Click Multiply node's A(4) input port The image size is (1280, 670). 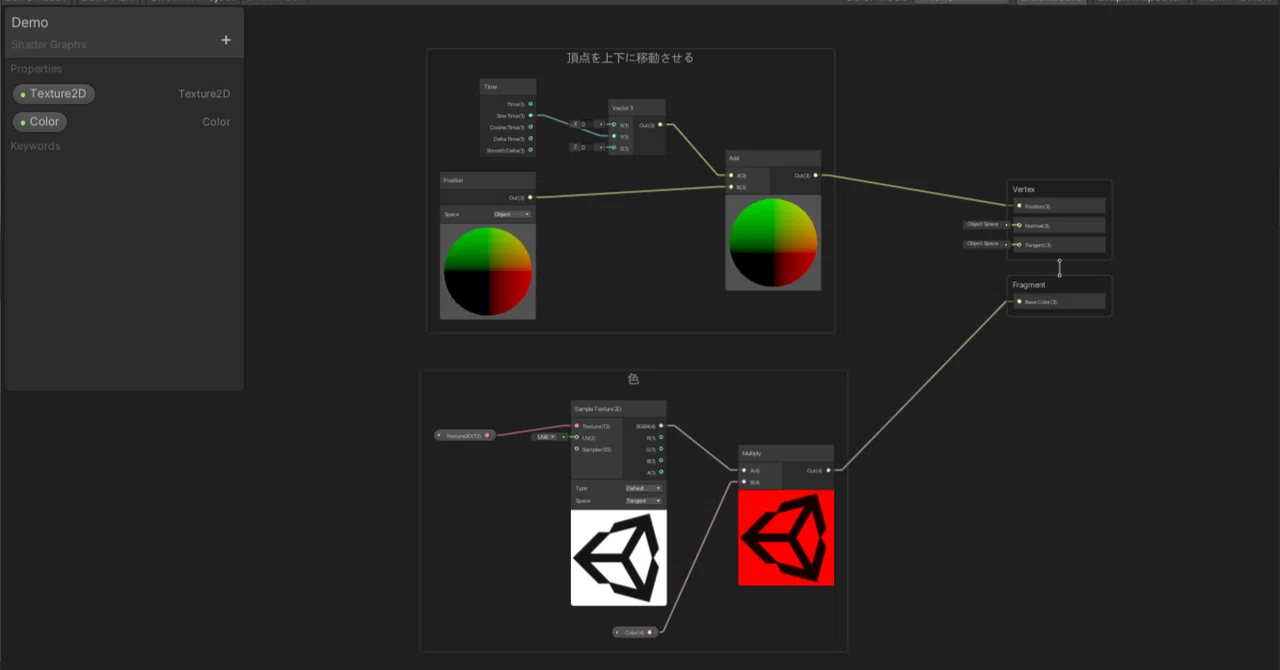(x=744, y=470)
